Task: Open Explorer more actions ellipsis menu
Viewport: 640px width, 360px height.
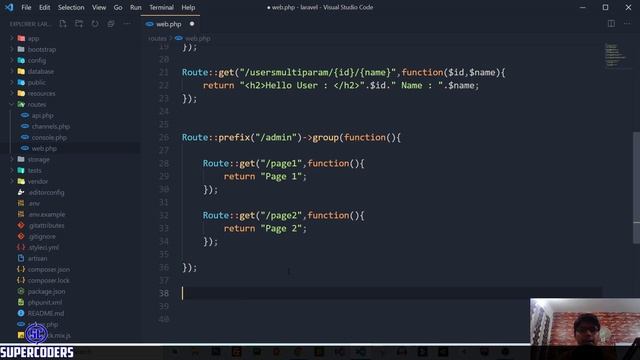Action: [x=127, y=24]
